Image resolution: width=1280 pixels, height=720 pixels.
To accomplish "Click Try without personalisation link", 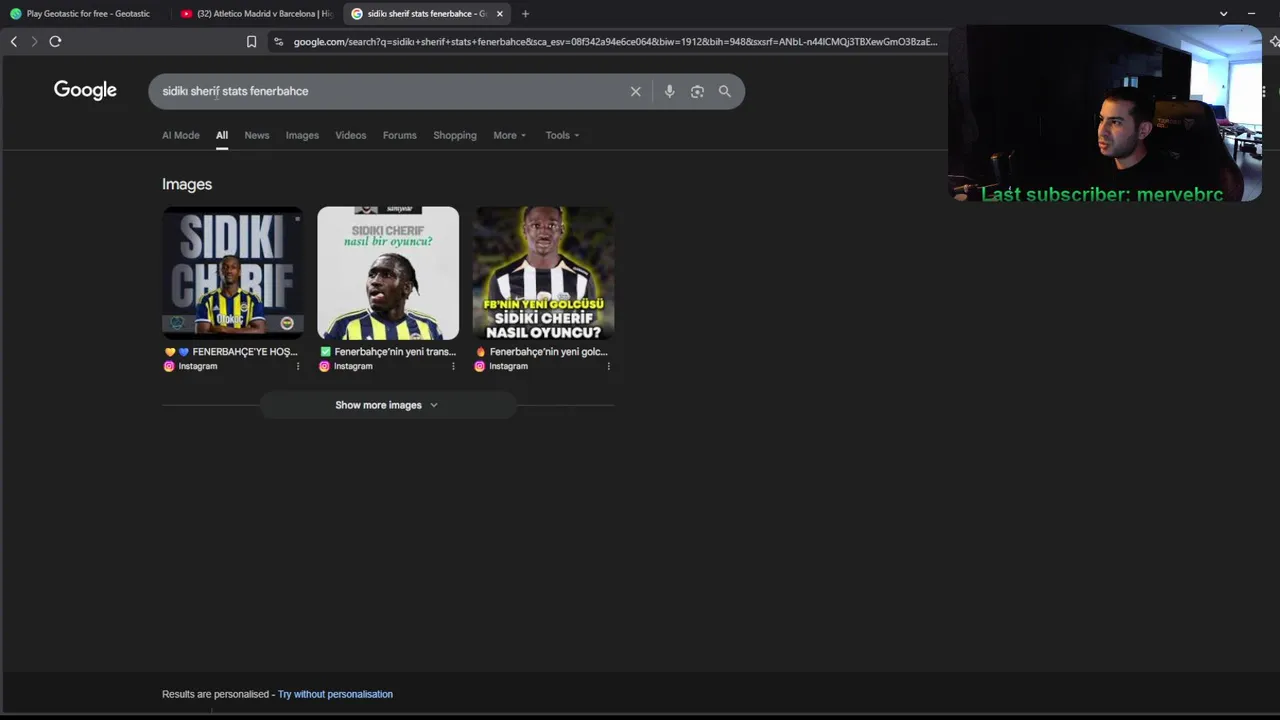I will pos(335,694).
